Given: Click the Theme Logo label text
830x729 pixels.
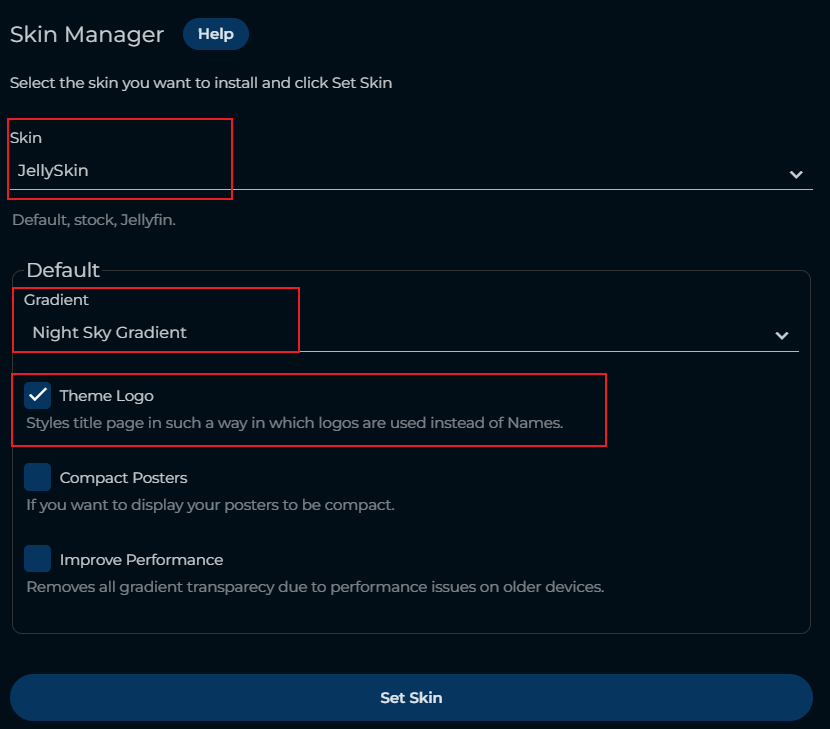Looking at the screenshot, I should click(106, 396).
